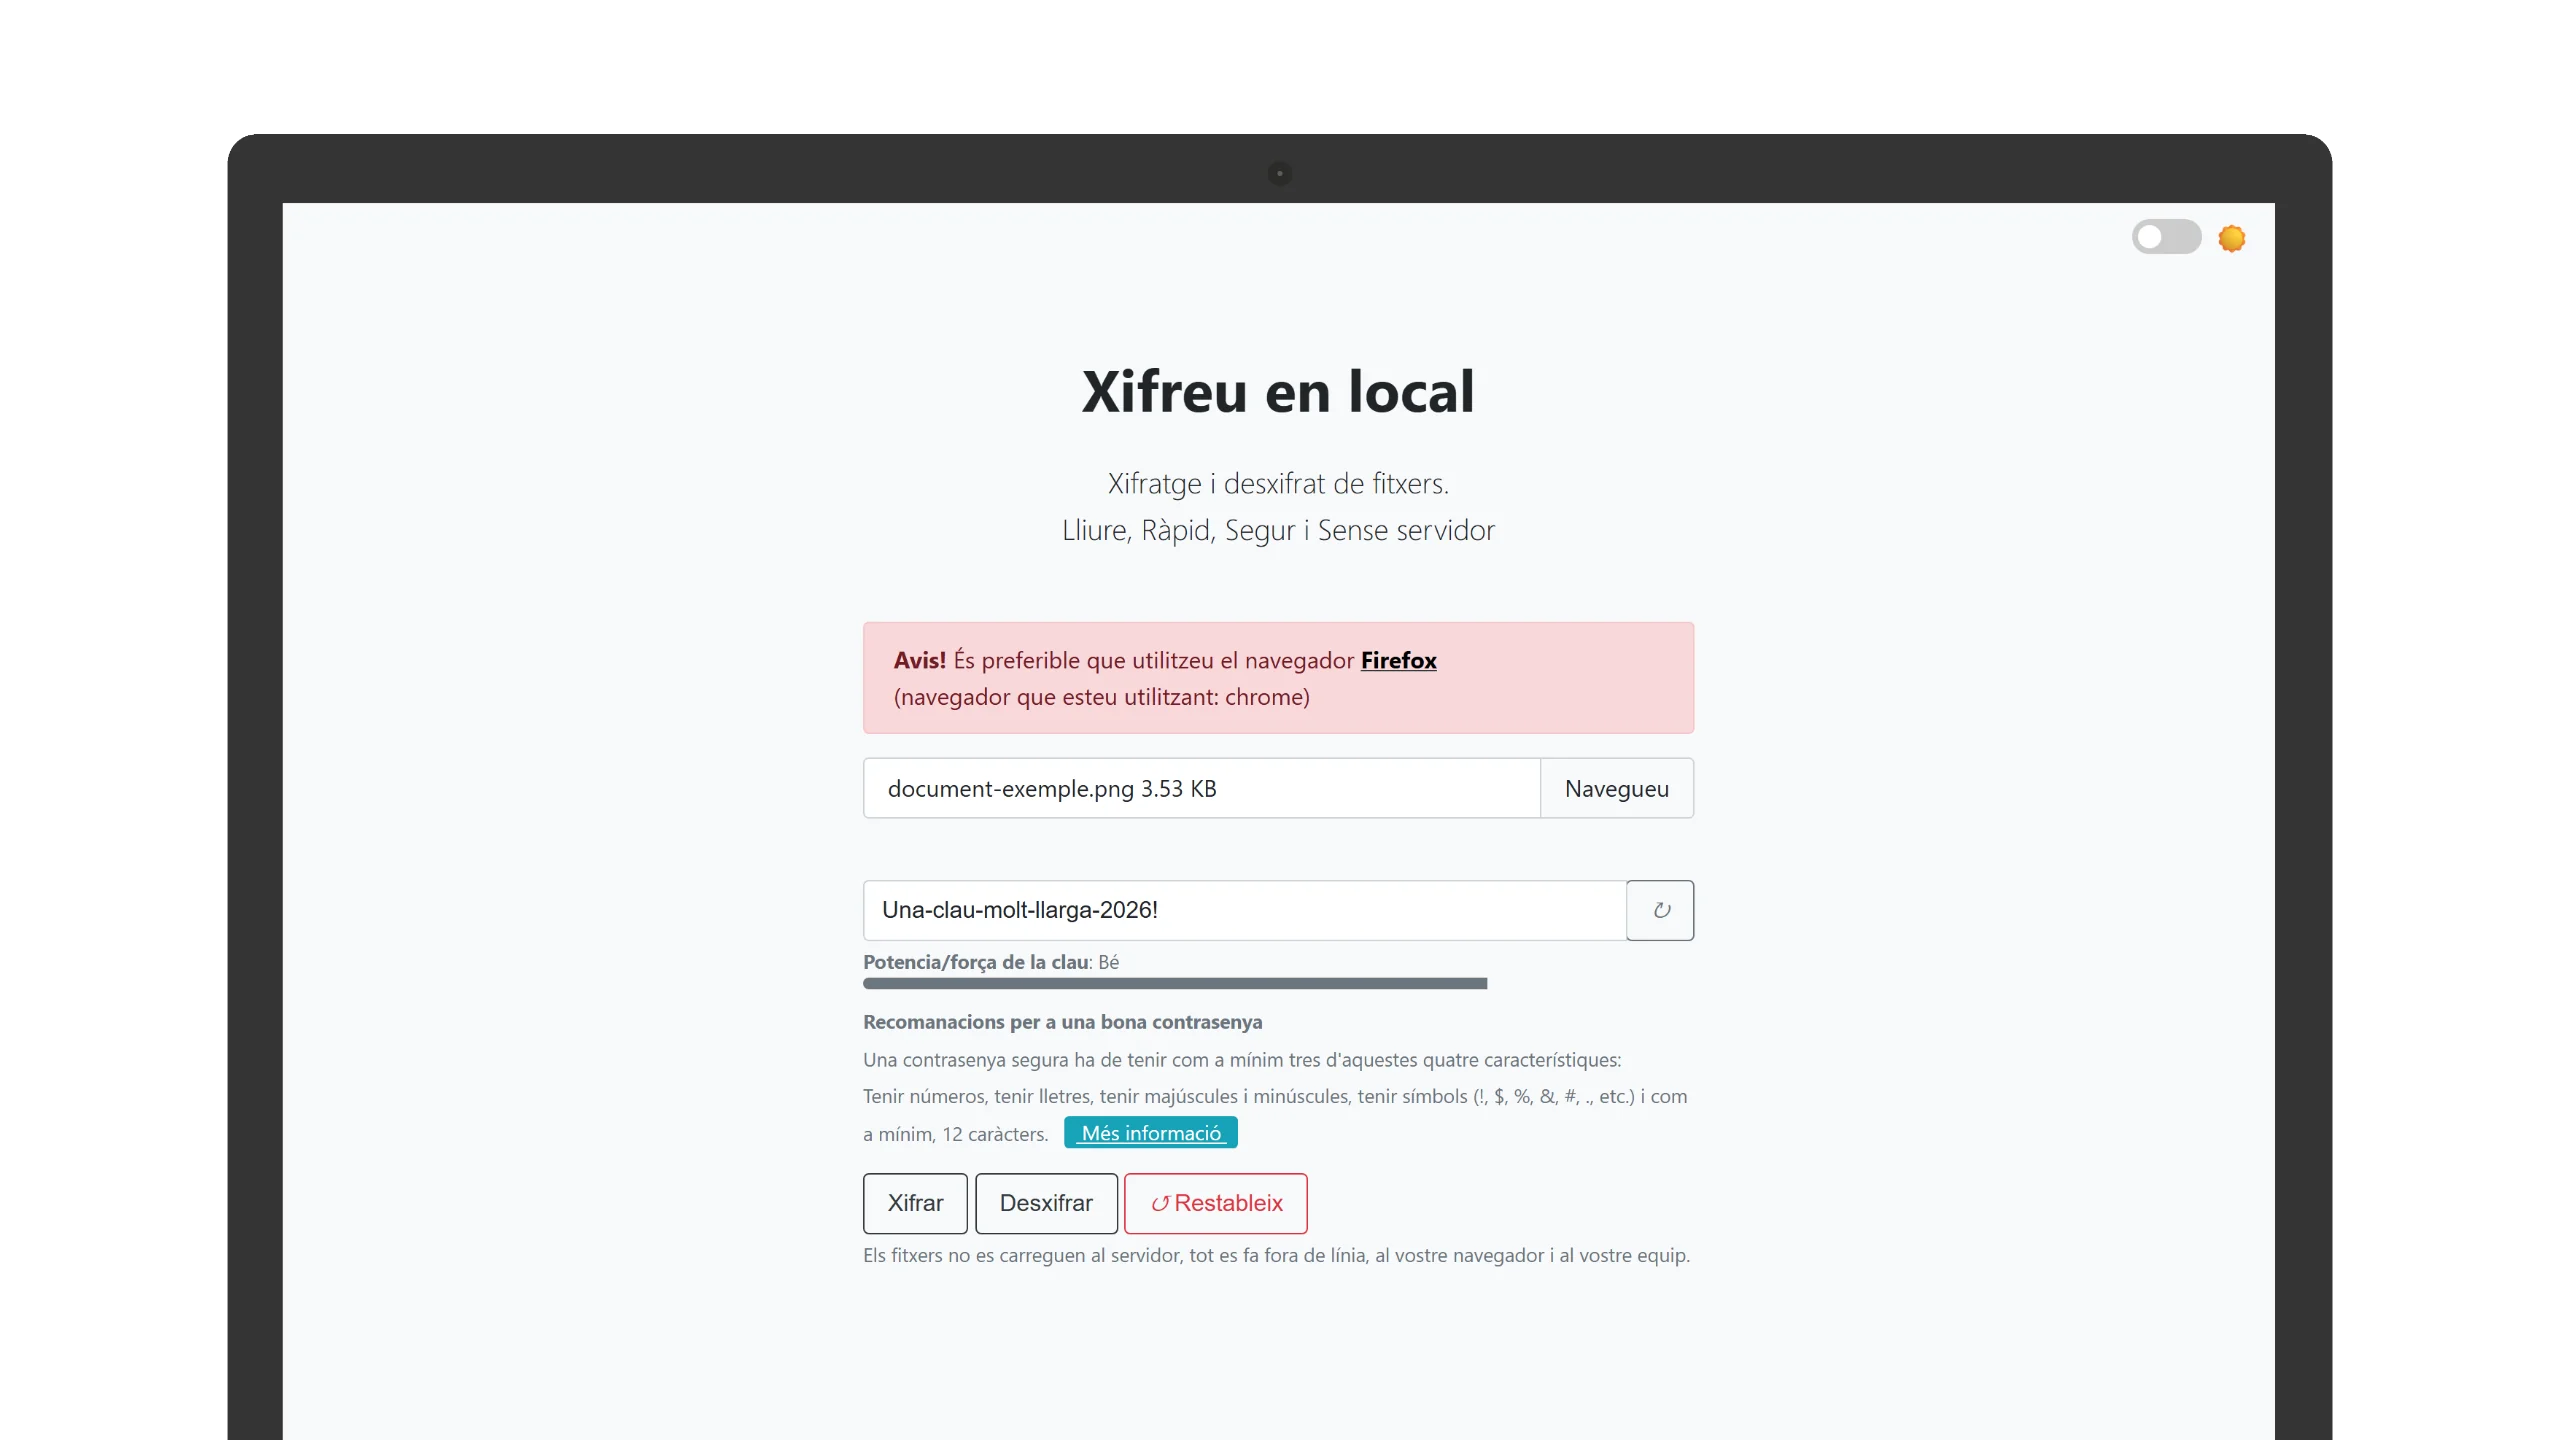This screenshot has height=1440, width=2560.
Task: Click '(navegador que esteu utilitzant: chrome)' text
Action: (x=1102, y=697)
